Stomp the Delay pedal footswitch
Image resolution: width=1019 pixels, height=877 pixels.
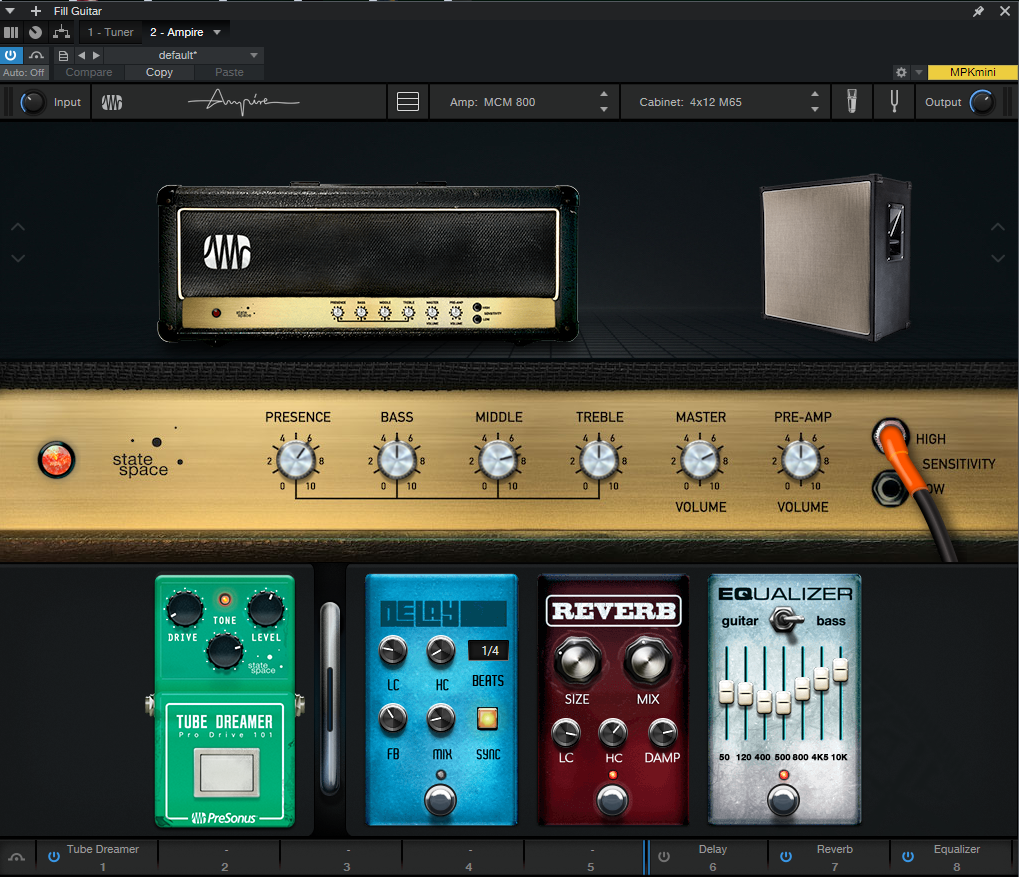(x=440, y=799)
